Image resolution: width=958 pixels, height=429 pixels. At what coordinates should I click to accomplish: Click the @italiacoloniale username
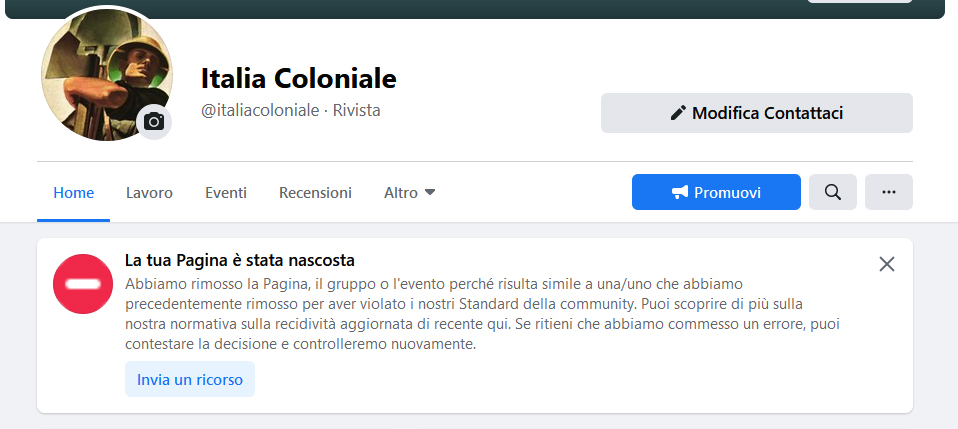(260, 110)
